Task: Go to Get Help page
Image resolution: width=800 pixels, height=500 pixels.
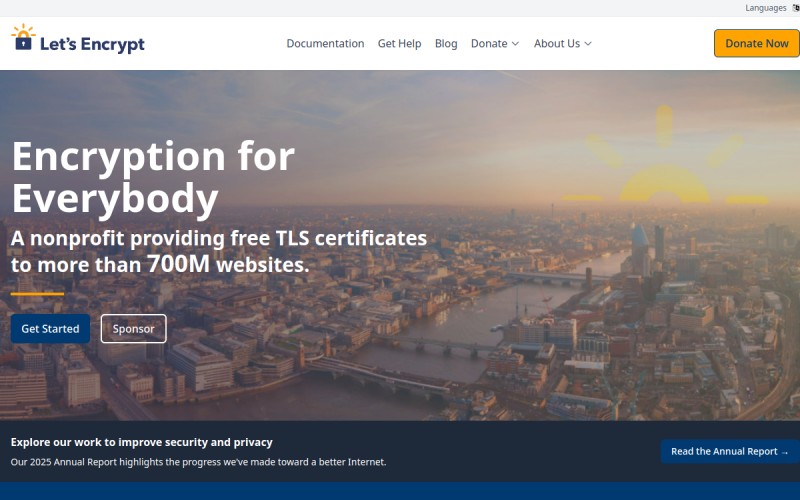Action: 399,43
